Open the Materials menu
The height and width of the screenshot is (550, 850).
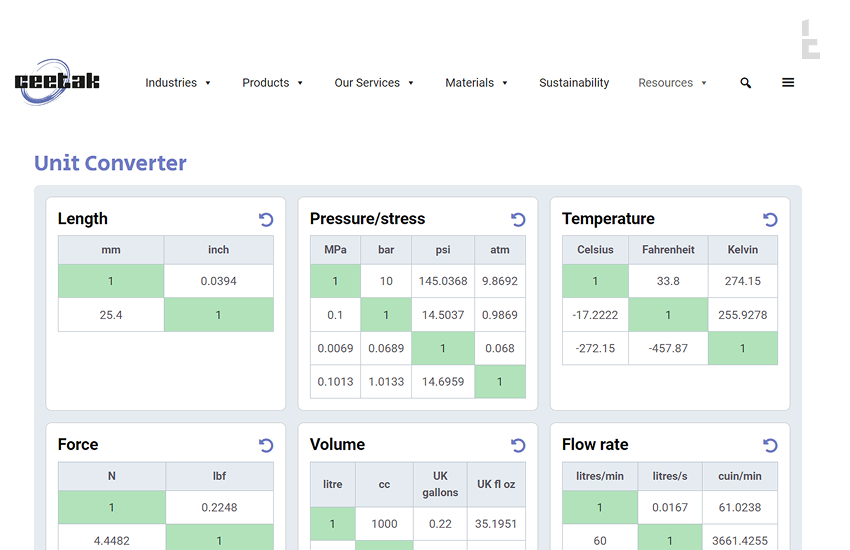[476, 83]
